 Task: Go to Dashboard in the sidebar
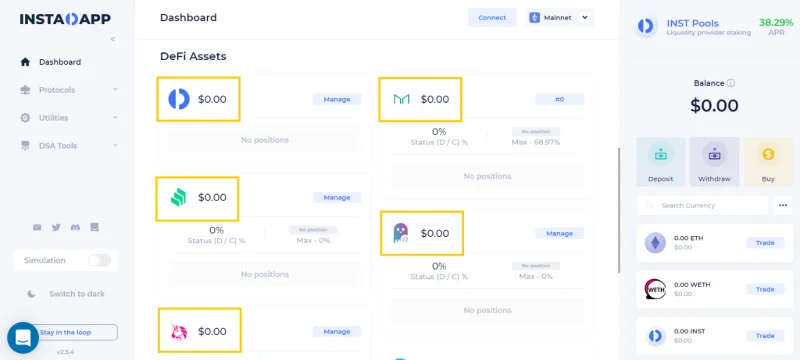tap(60, 62)
